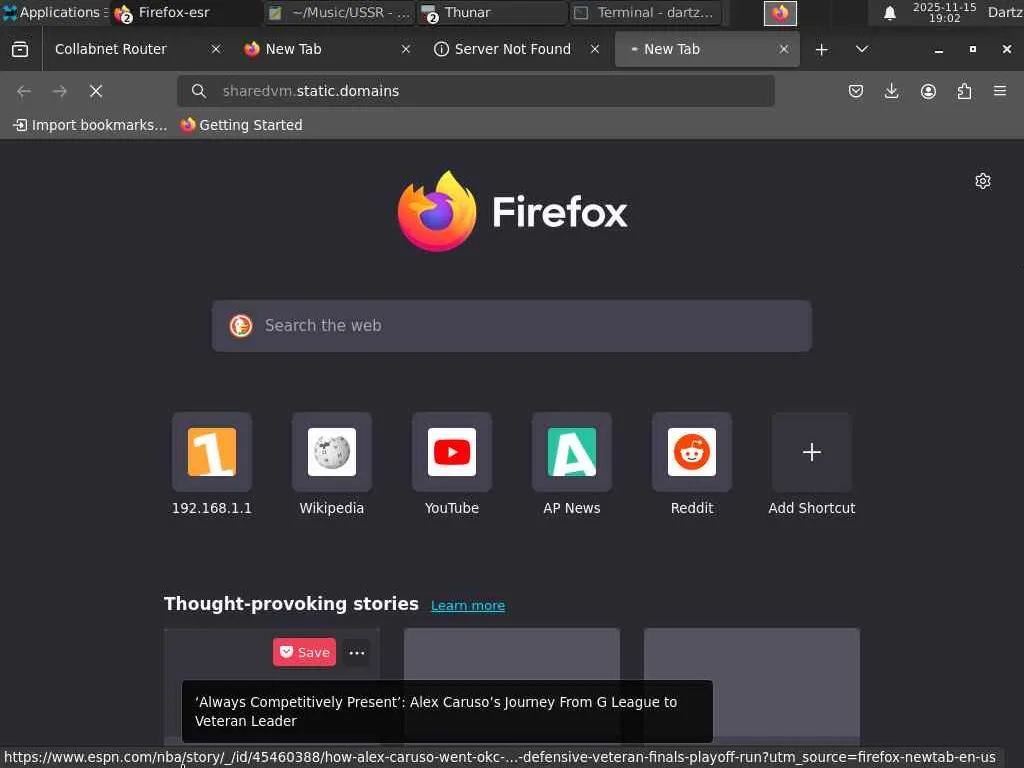
Task: Click the DuckDuckGo icon in search box
Action: [x=241, y=326]
